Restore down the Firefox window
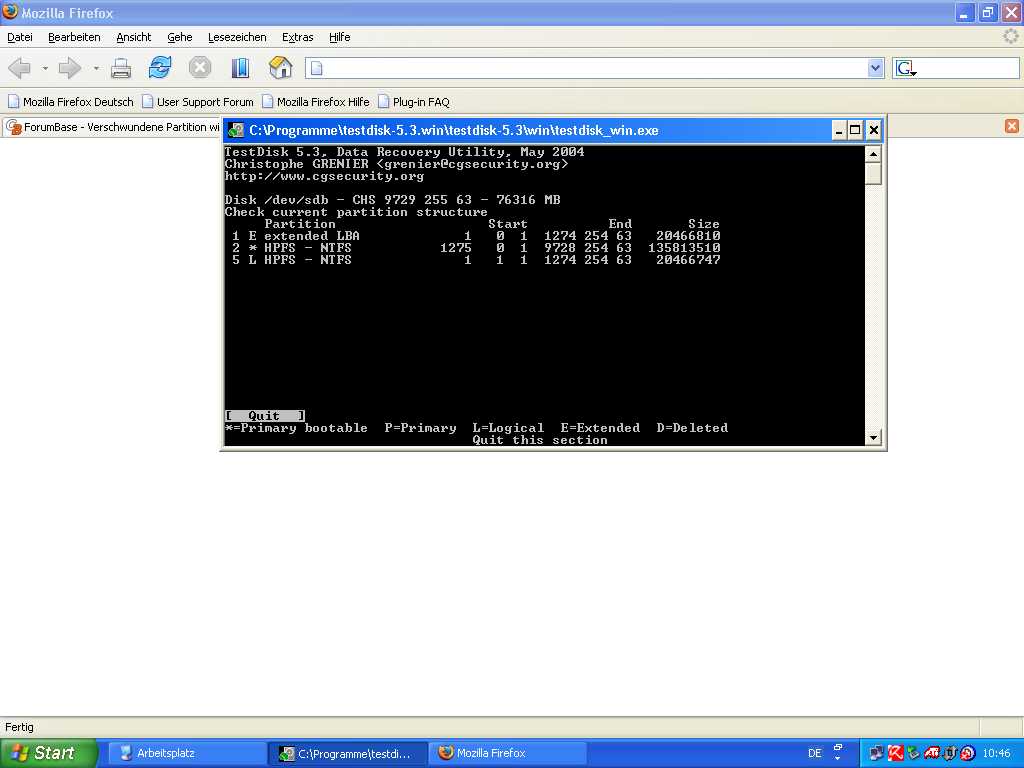The height and width of the screenshot is (768, 1024). [x=987, y=12]
